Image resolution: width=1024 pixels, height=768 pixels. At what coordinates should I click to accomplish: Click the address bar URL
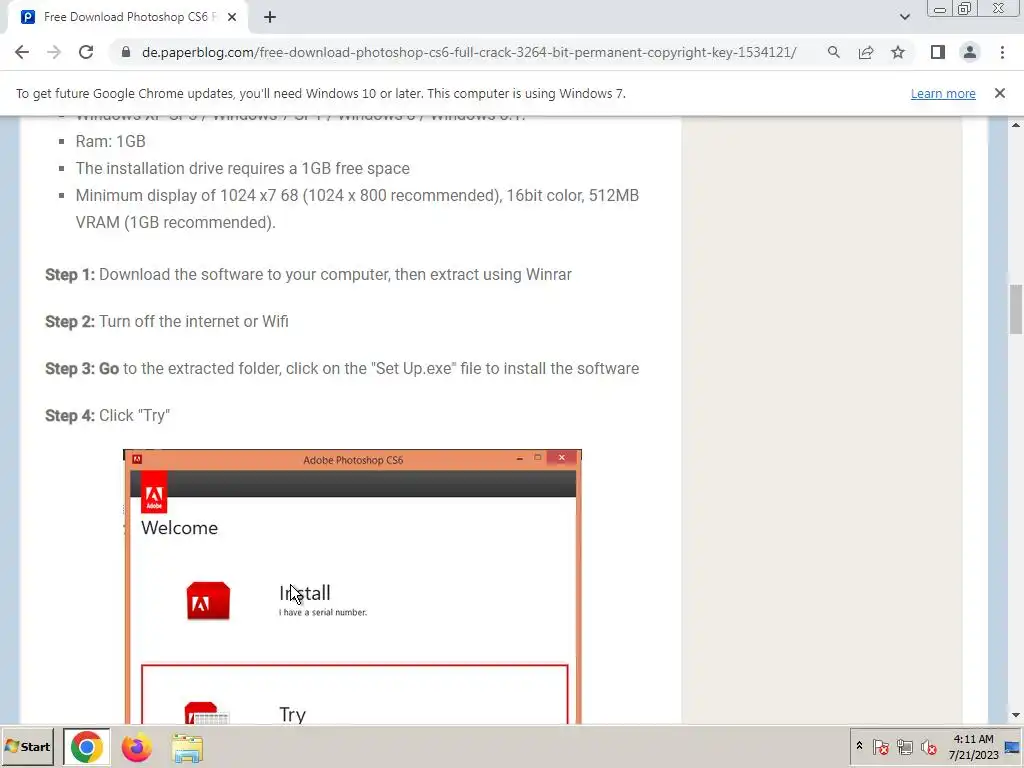point(469,52)
